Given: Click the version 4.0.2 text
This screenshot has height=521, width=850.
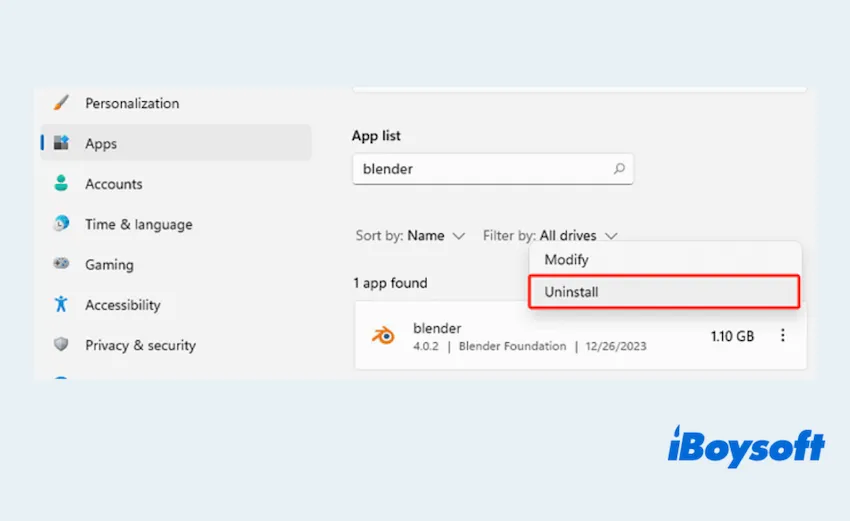Looking at the screenshot, I should click(426, 346).
